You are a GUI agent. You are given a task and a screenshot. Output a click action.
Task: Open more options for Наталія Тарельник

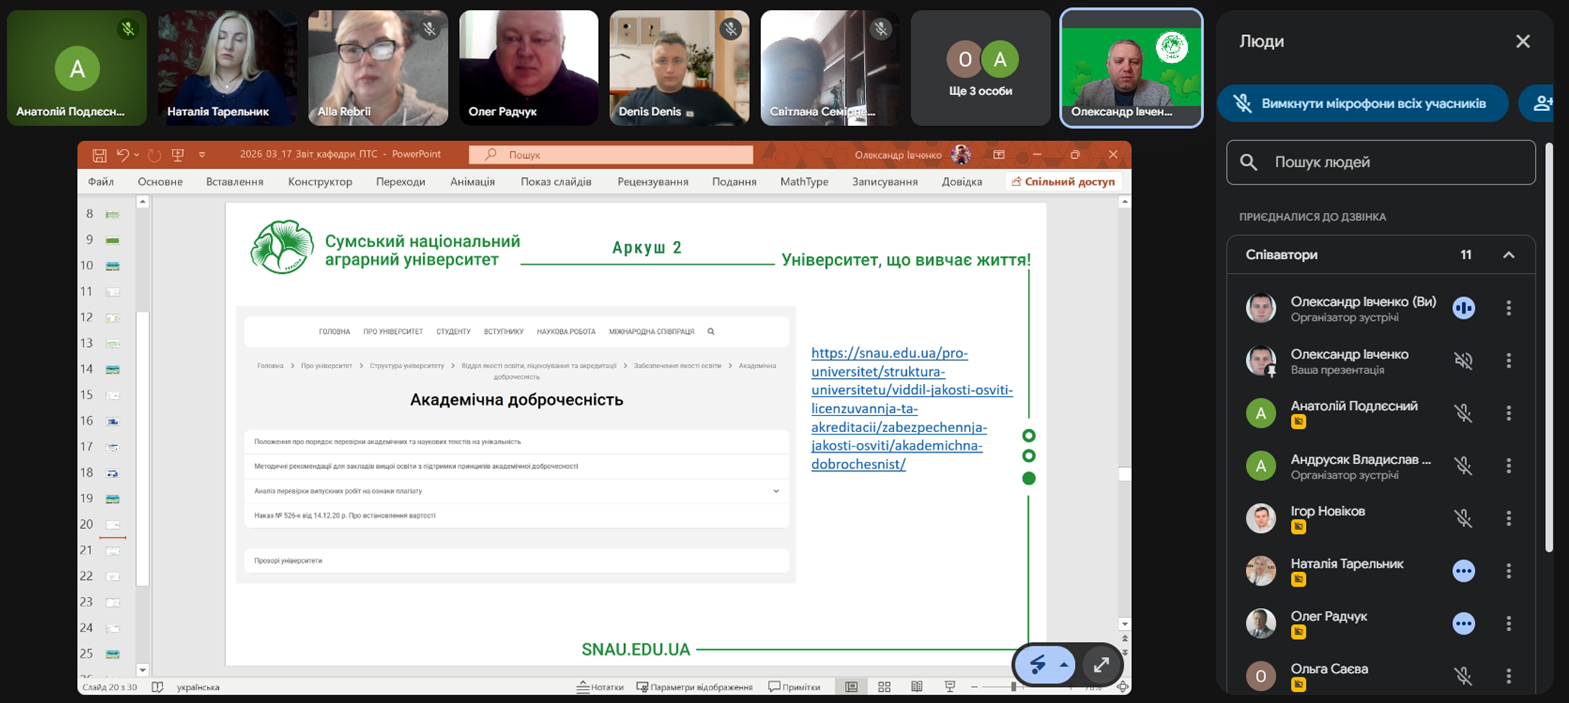[x=1508, y=571]
